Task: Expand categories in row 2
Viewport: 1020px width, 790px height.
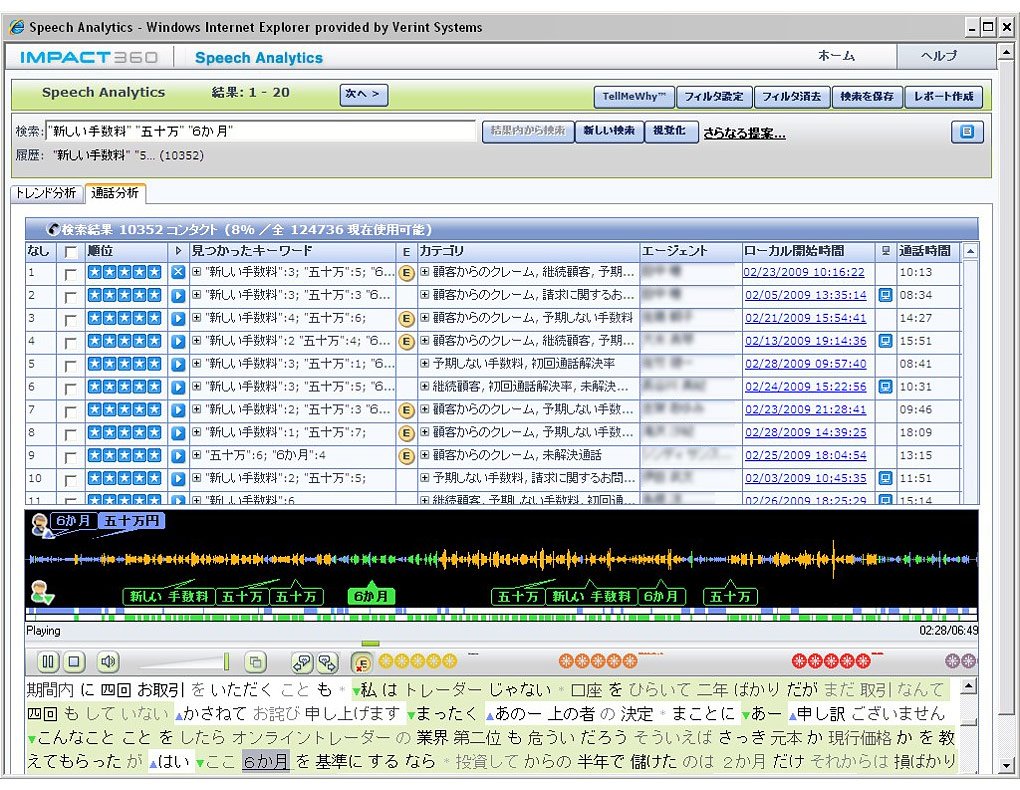Action: click(425, 295)
